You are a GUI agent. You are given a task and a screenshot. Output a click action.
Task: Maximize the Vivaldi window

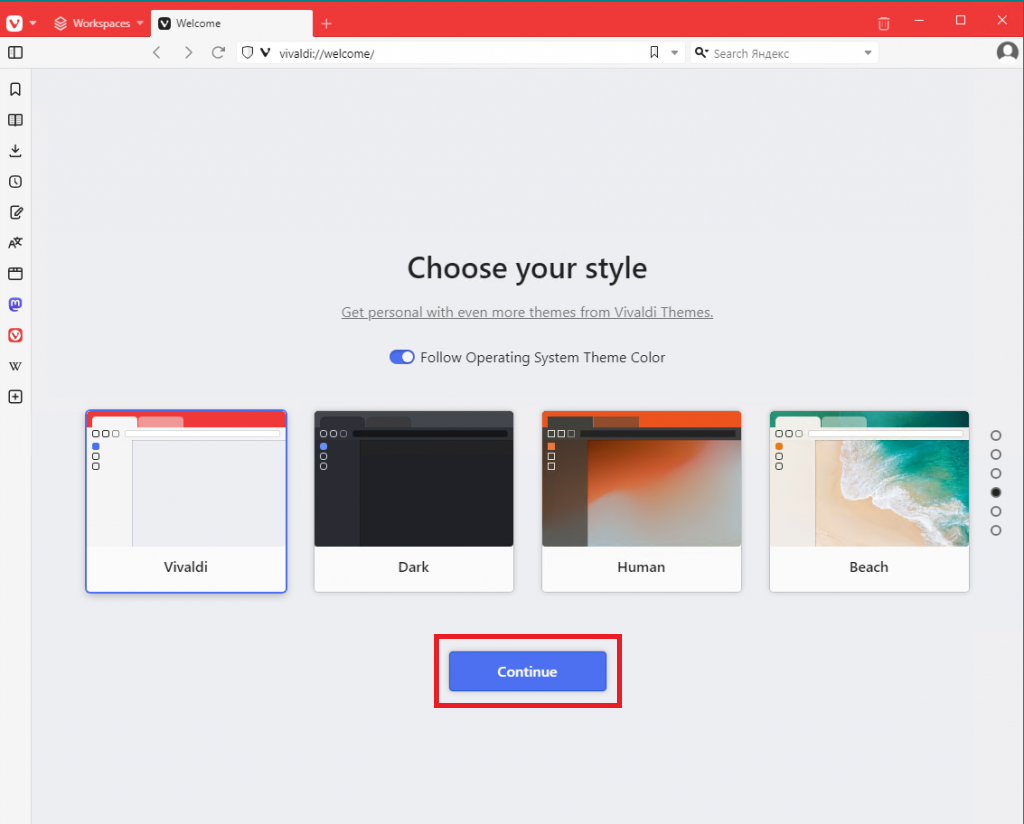[961, 20]
